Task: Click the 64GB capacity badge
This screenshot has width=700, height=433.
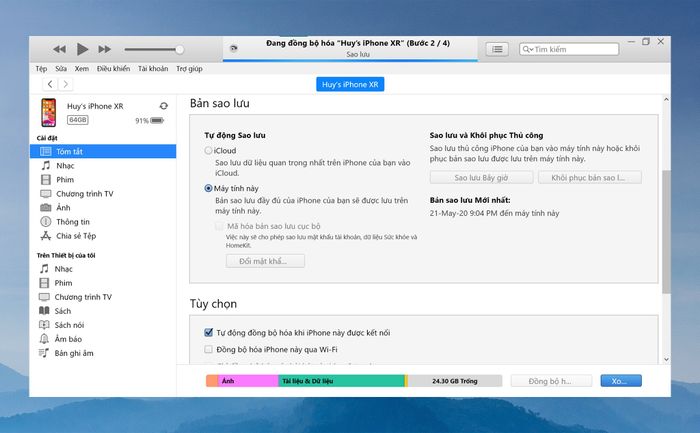Action: (78, 120)
